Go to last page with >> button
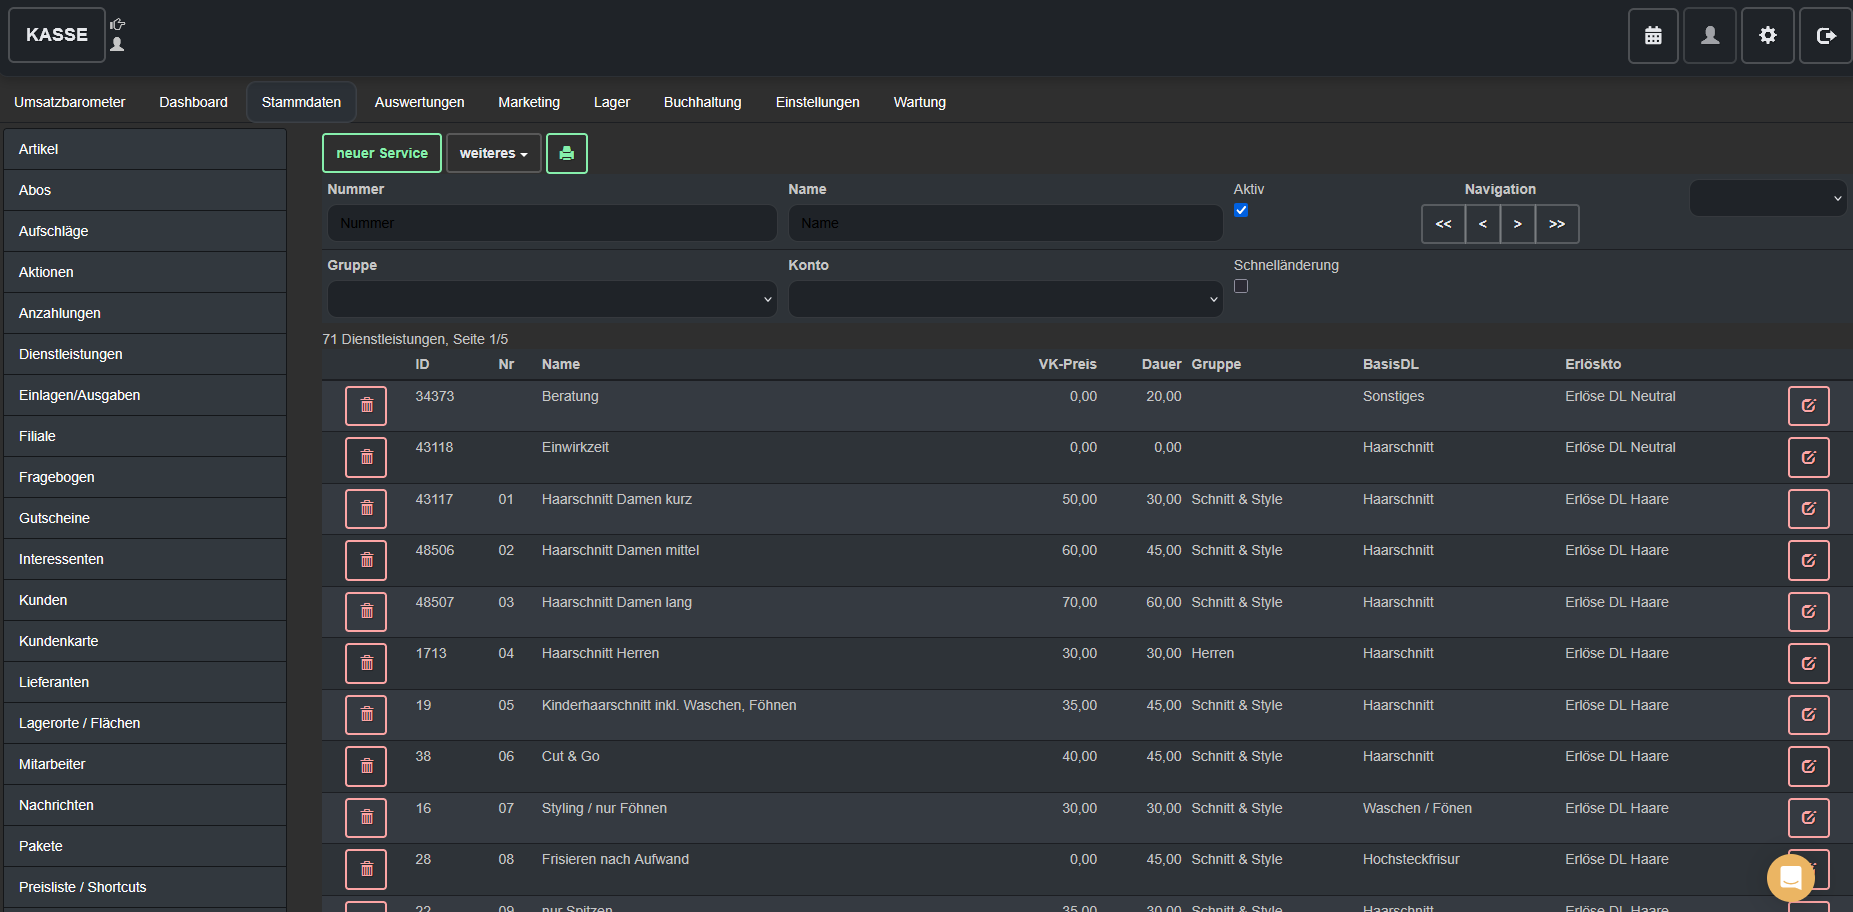 coord(1557,224)
